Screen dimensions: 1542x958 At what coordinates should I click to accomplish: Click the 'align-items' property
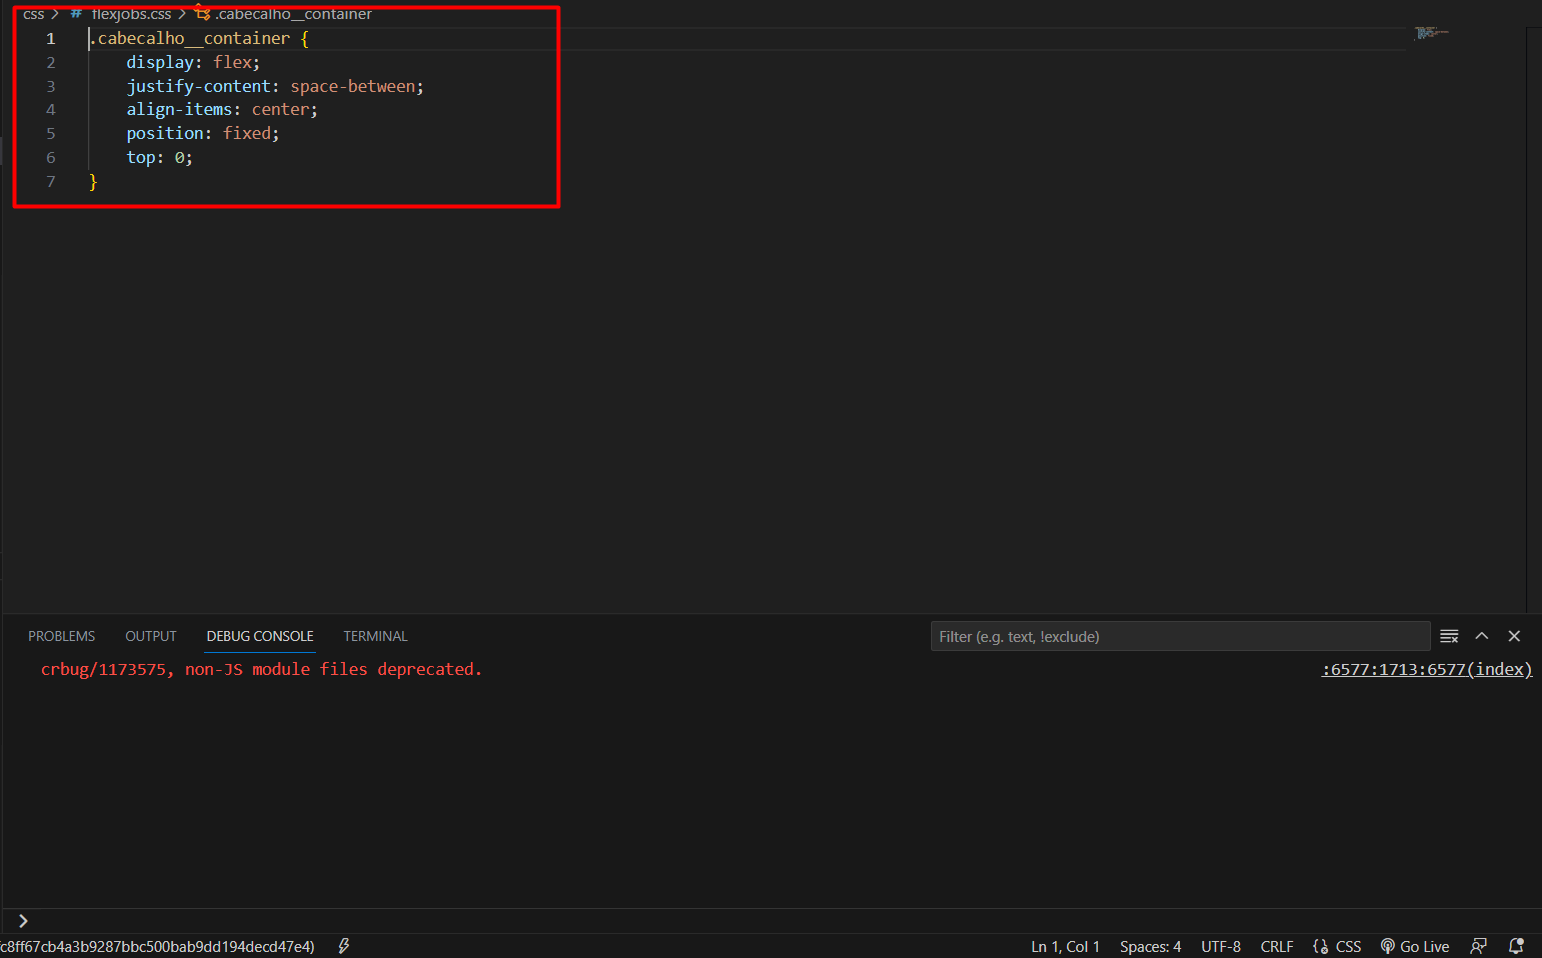coord(179,110)
